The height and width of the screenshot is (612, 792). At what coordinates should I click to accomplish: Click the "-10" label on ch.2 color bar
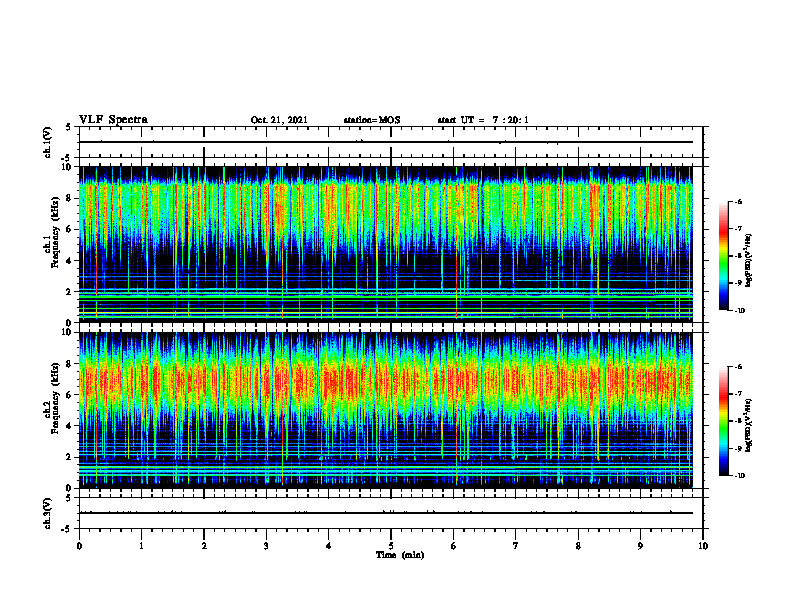(739, 476)
